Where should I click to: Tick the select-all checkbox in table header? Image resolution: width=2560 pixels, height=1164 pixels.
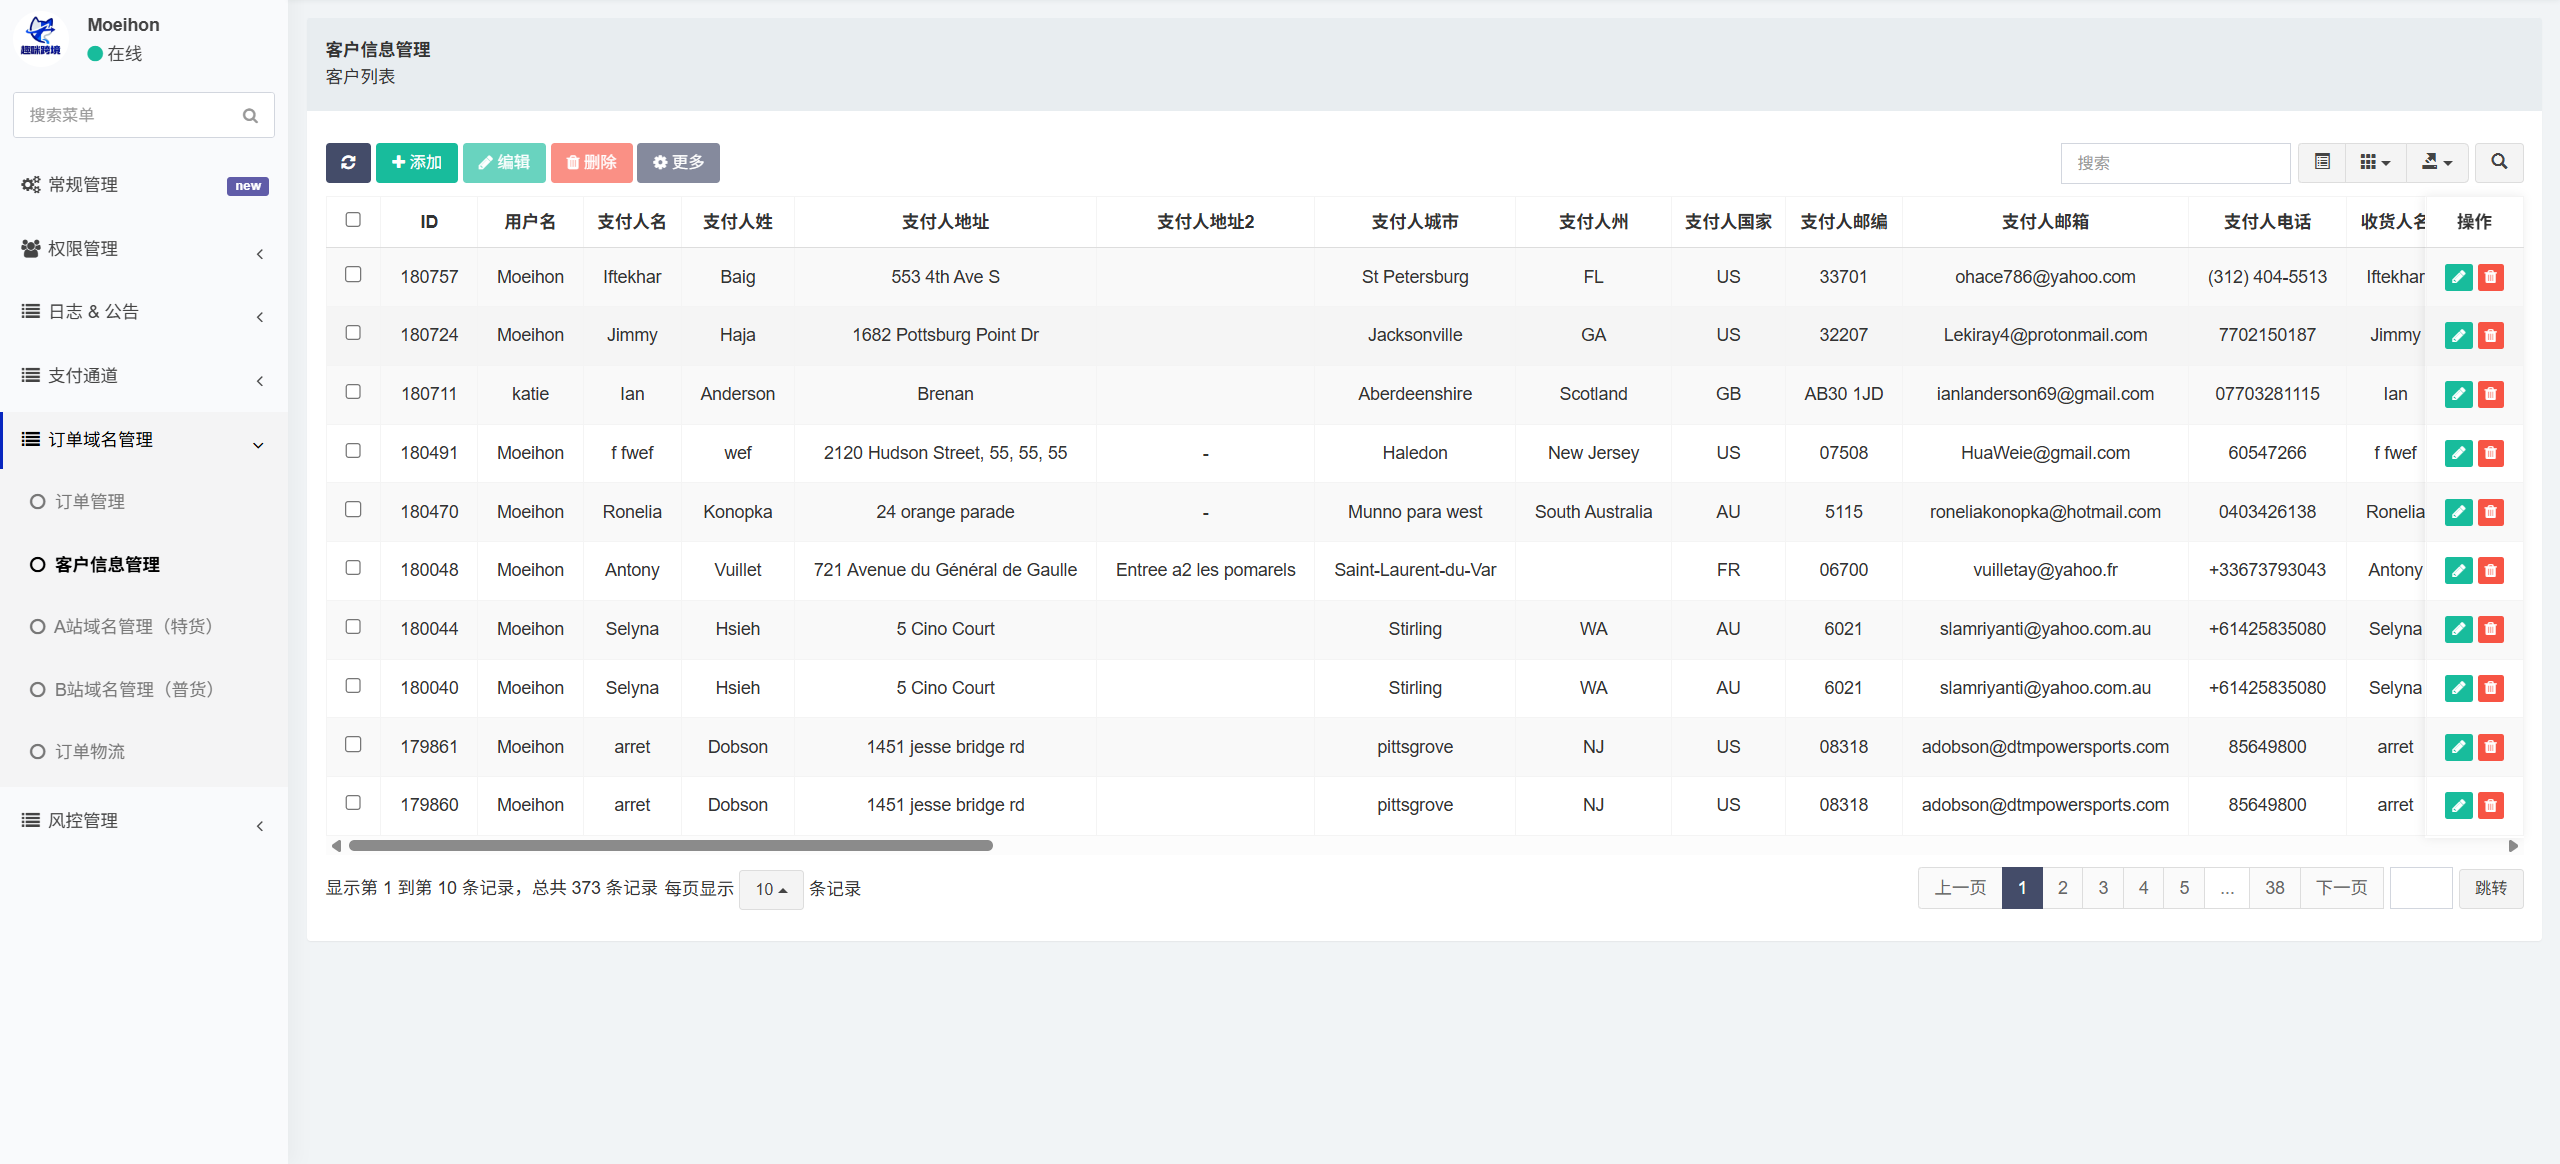click(x=353, y=220)
